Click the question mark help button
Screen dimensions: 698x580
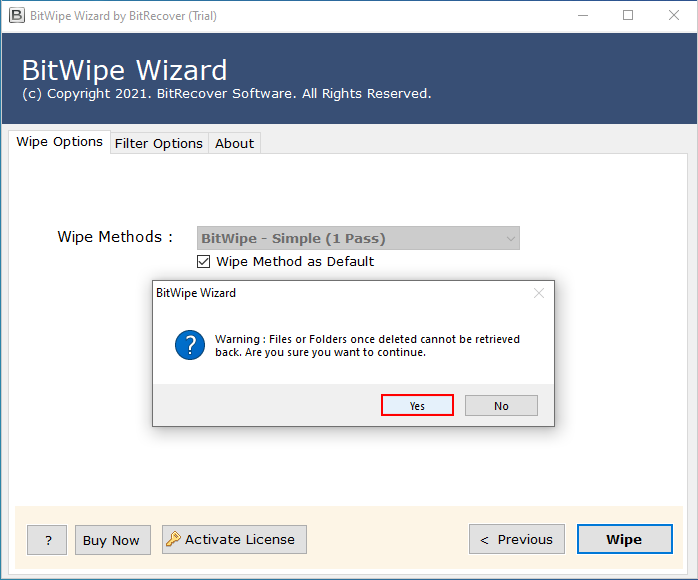pyautogui.click(x=47, y=540)
